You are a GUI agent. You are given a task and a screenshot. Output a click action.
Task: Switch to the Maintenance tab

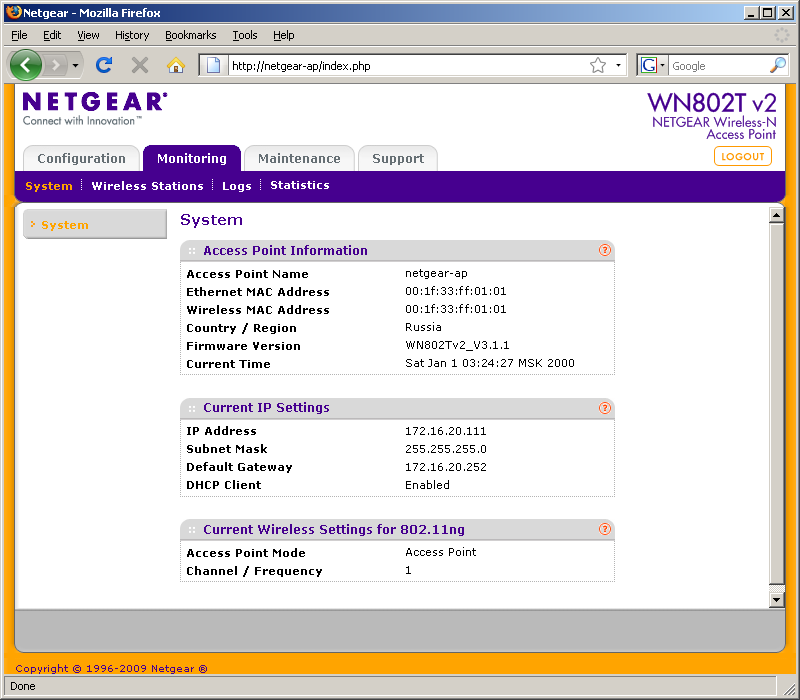[x=299, y=159]
